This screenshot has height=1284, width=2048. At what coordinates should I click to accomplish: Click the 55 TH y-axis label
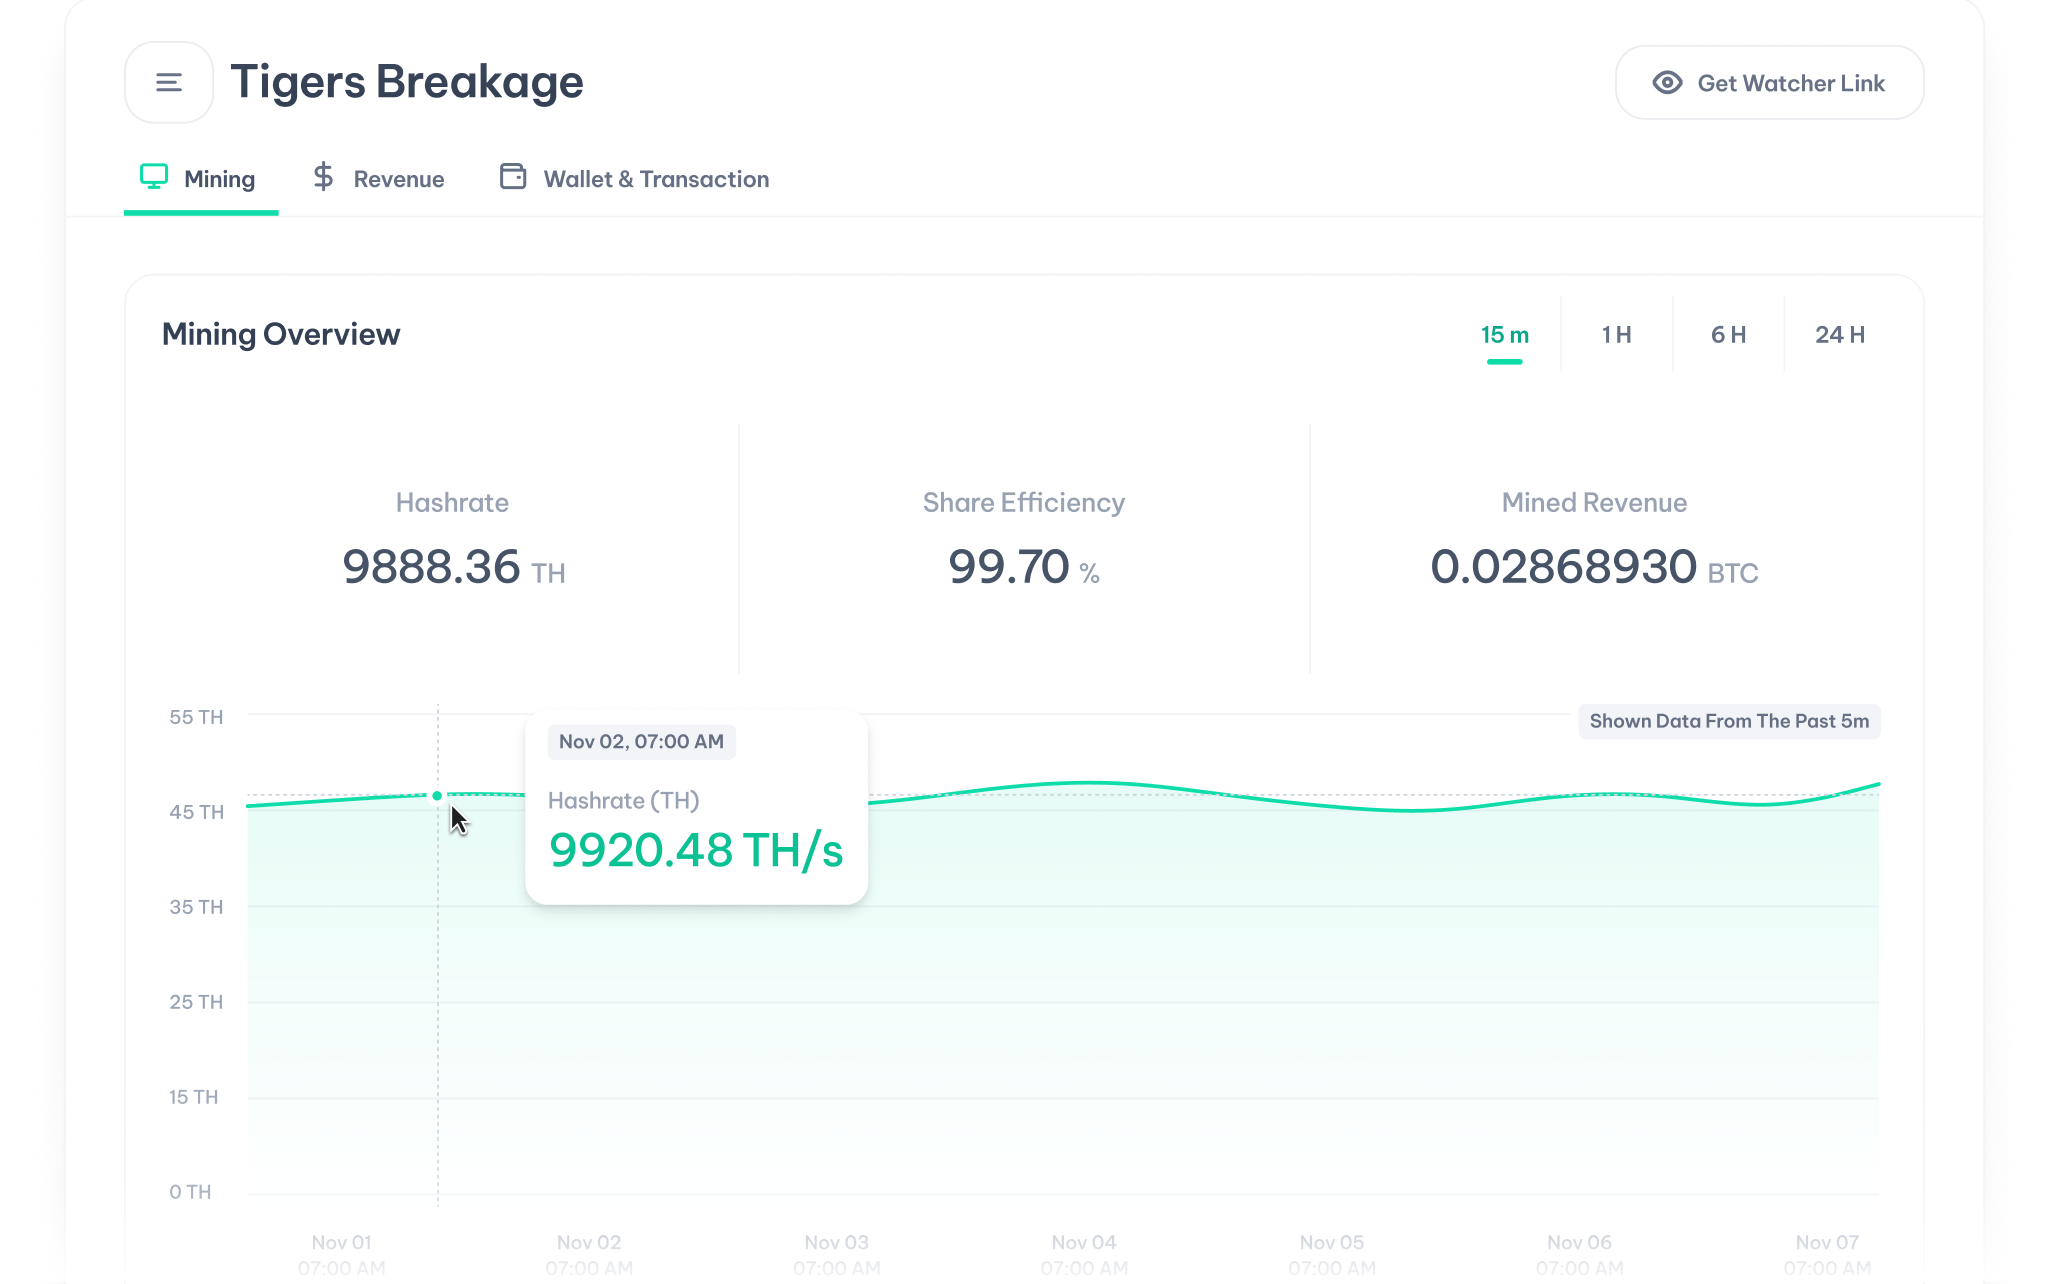[x=196, y=717]
